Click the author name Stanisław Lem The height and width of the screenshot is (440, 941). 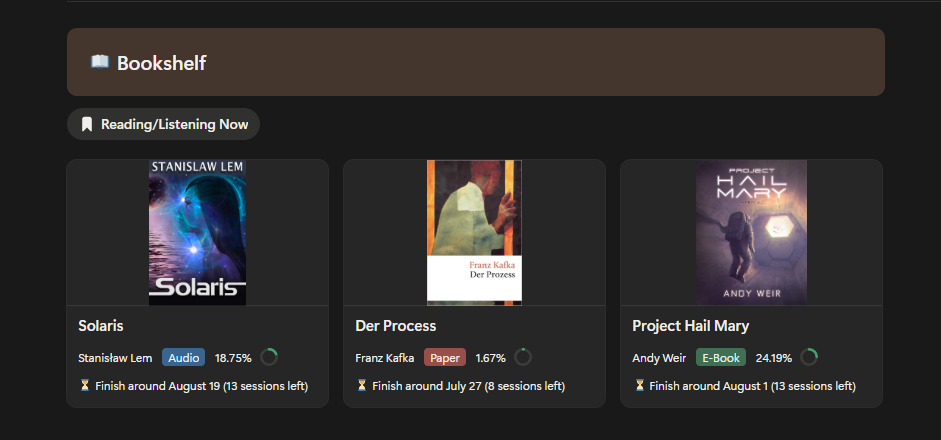(x=115, y=358)
